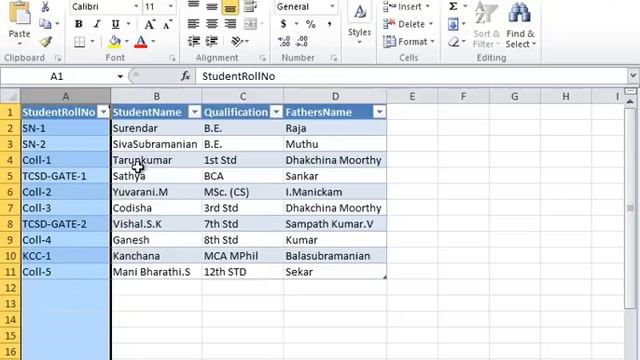Screen dimensions: 640x360
Task: Click the Paste button
Action: tap(19, 22)
